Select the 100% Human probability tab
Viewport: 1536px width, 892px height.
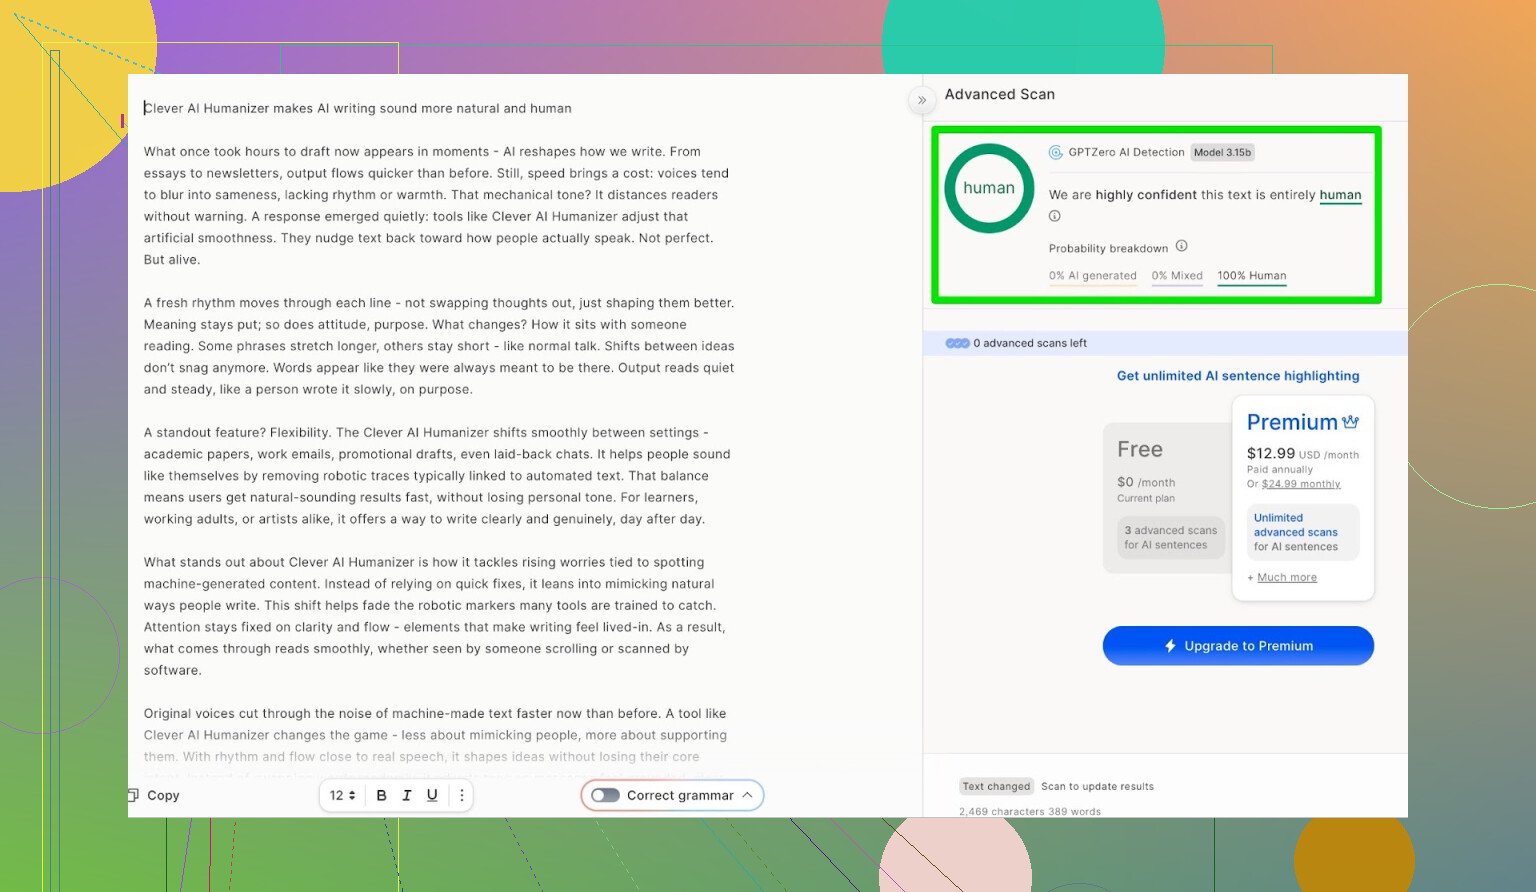(x=1251, y=276)
